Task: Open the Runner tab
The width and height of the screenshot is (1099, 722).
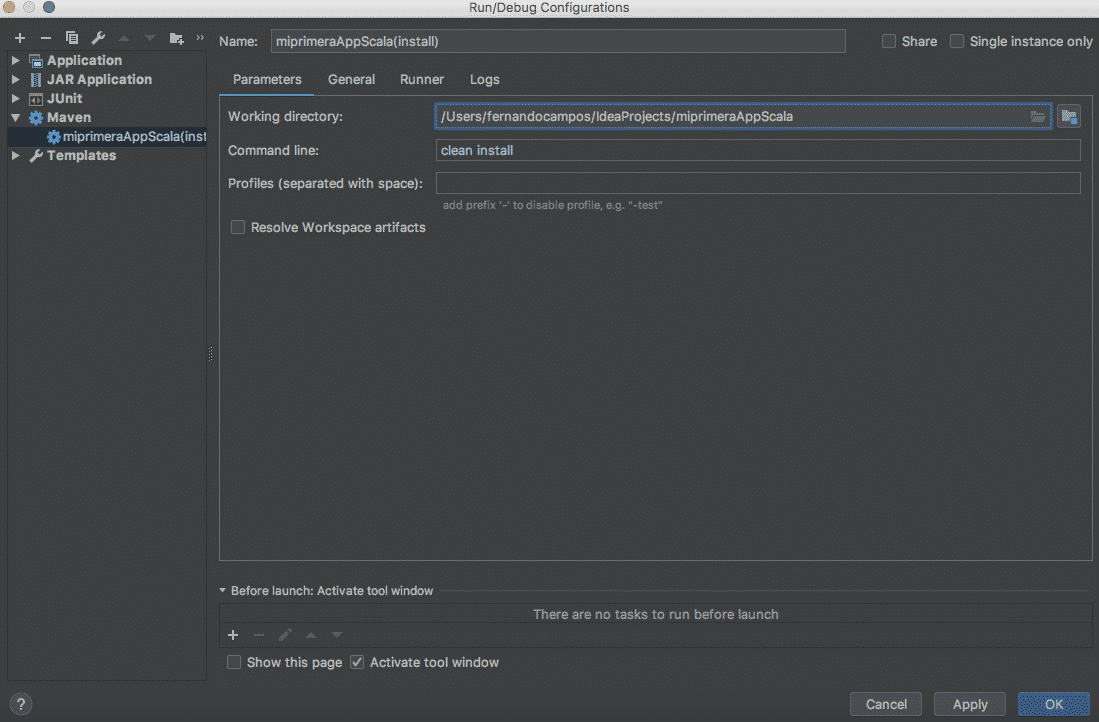Action: (x=421, y=79)
